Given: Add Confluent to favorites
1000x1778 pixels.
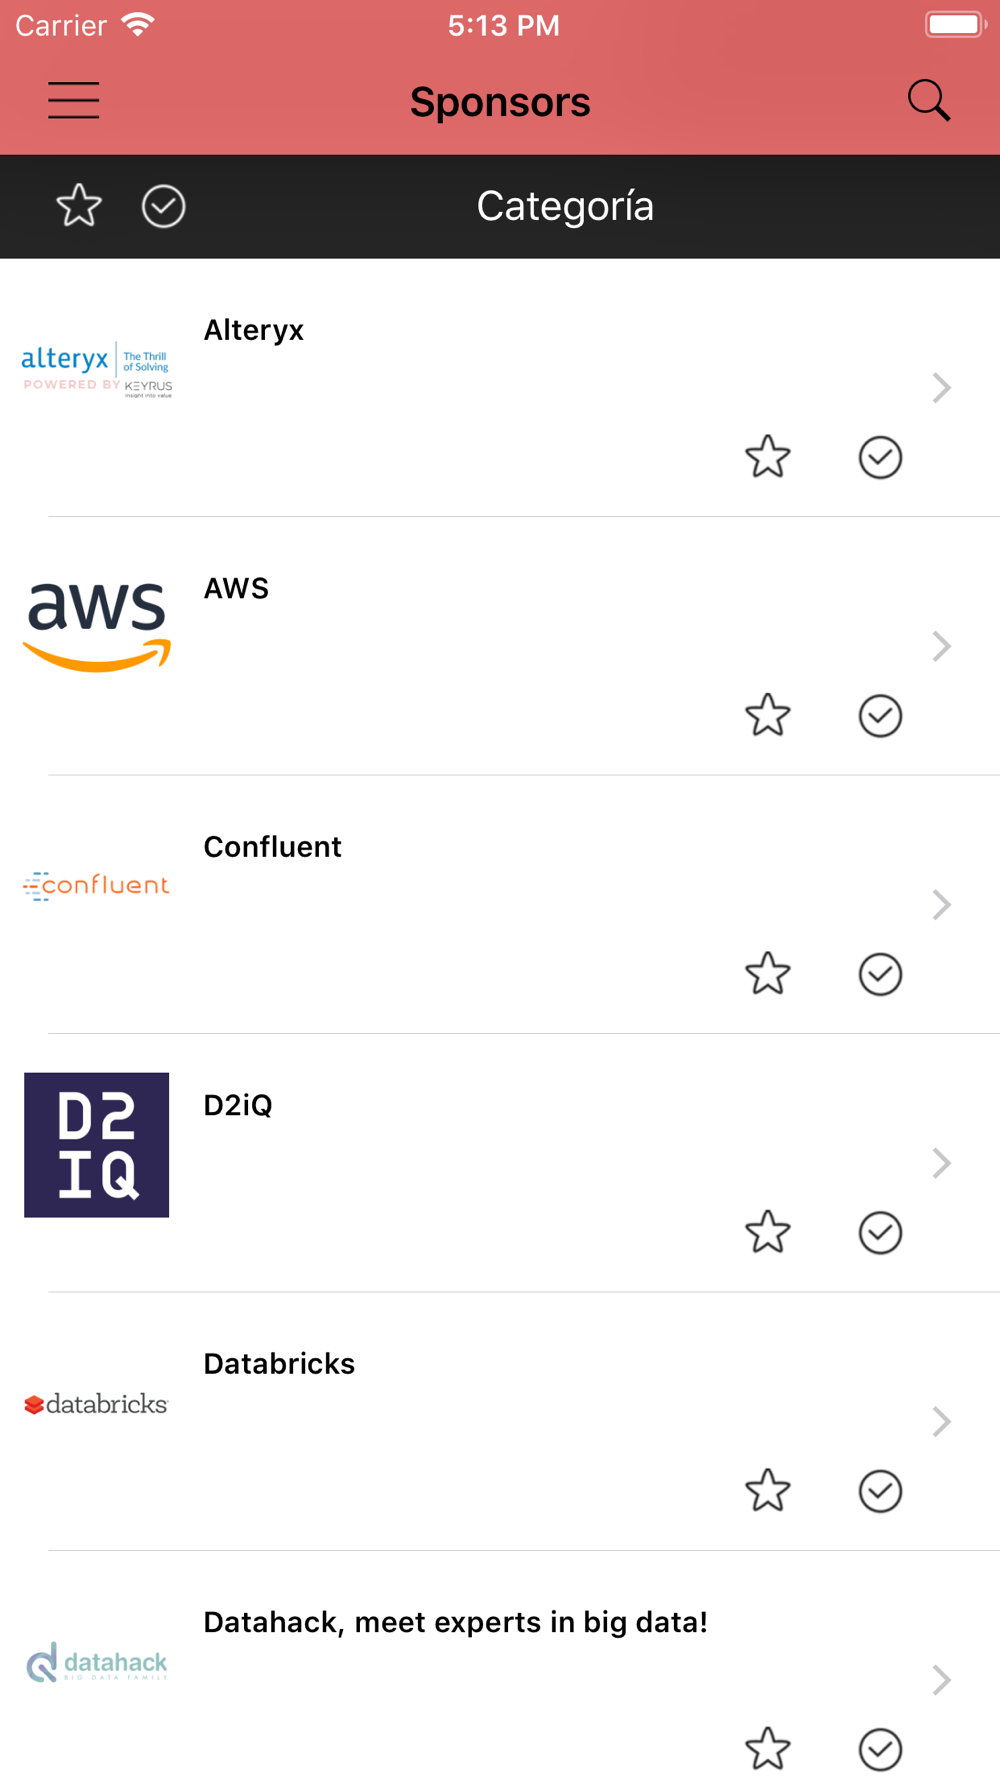Looking at the screenshot, I should point(768,974).
